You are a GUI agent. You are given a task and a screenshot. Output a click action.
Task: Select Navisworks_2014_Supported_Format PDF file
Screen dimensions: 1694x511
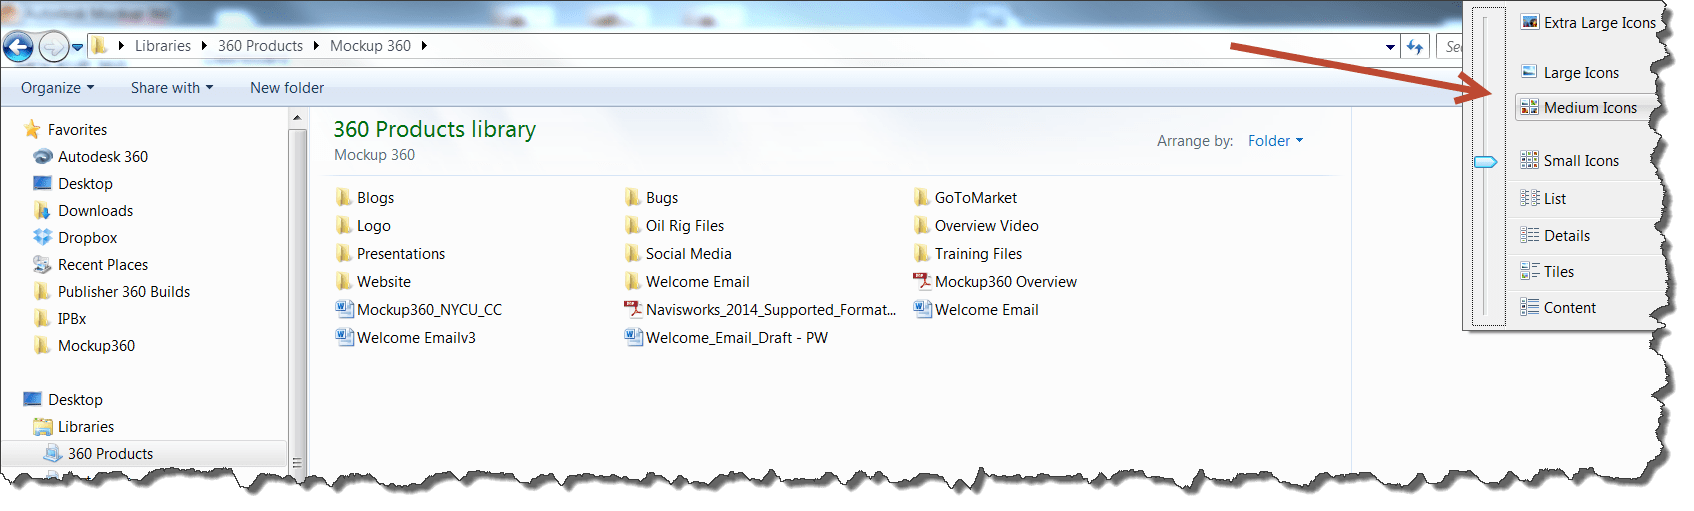[x=760, y=309]
